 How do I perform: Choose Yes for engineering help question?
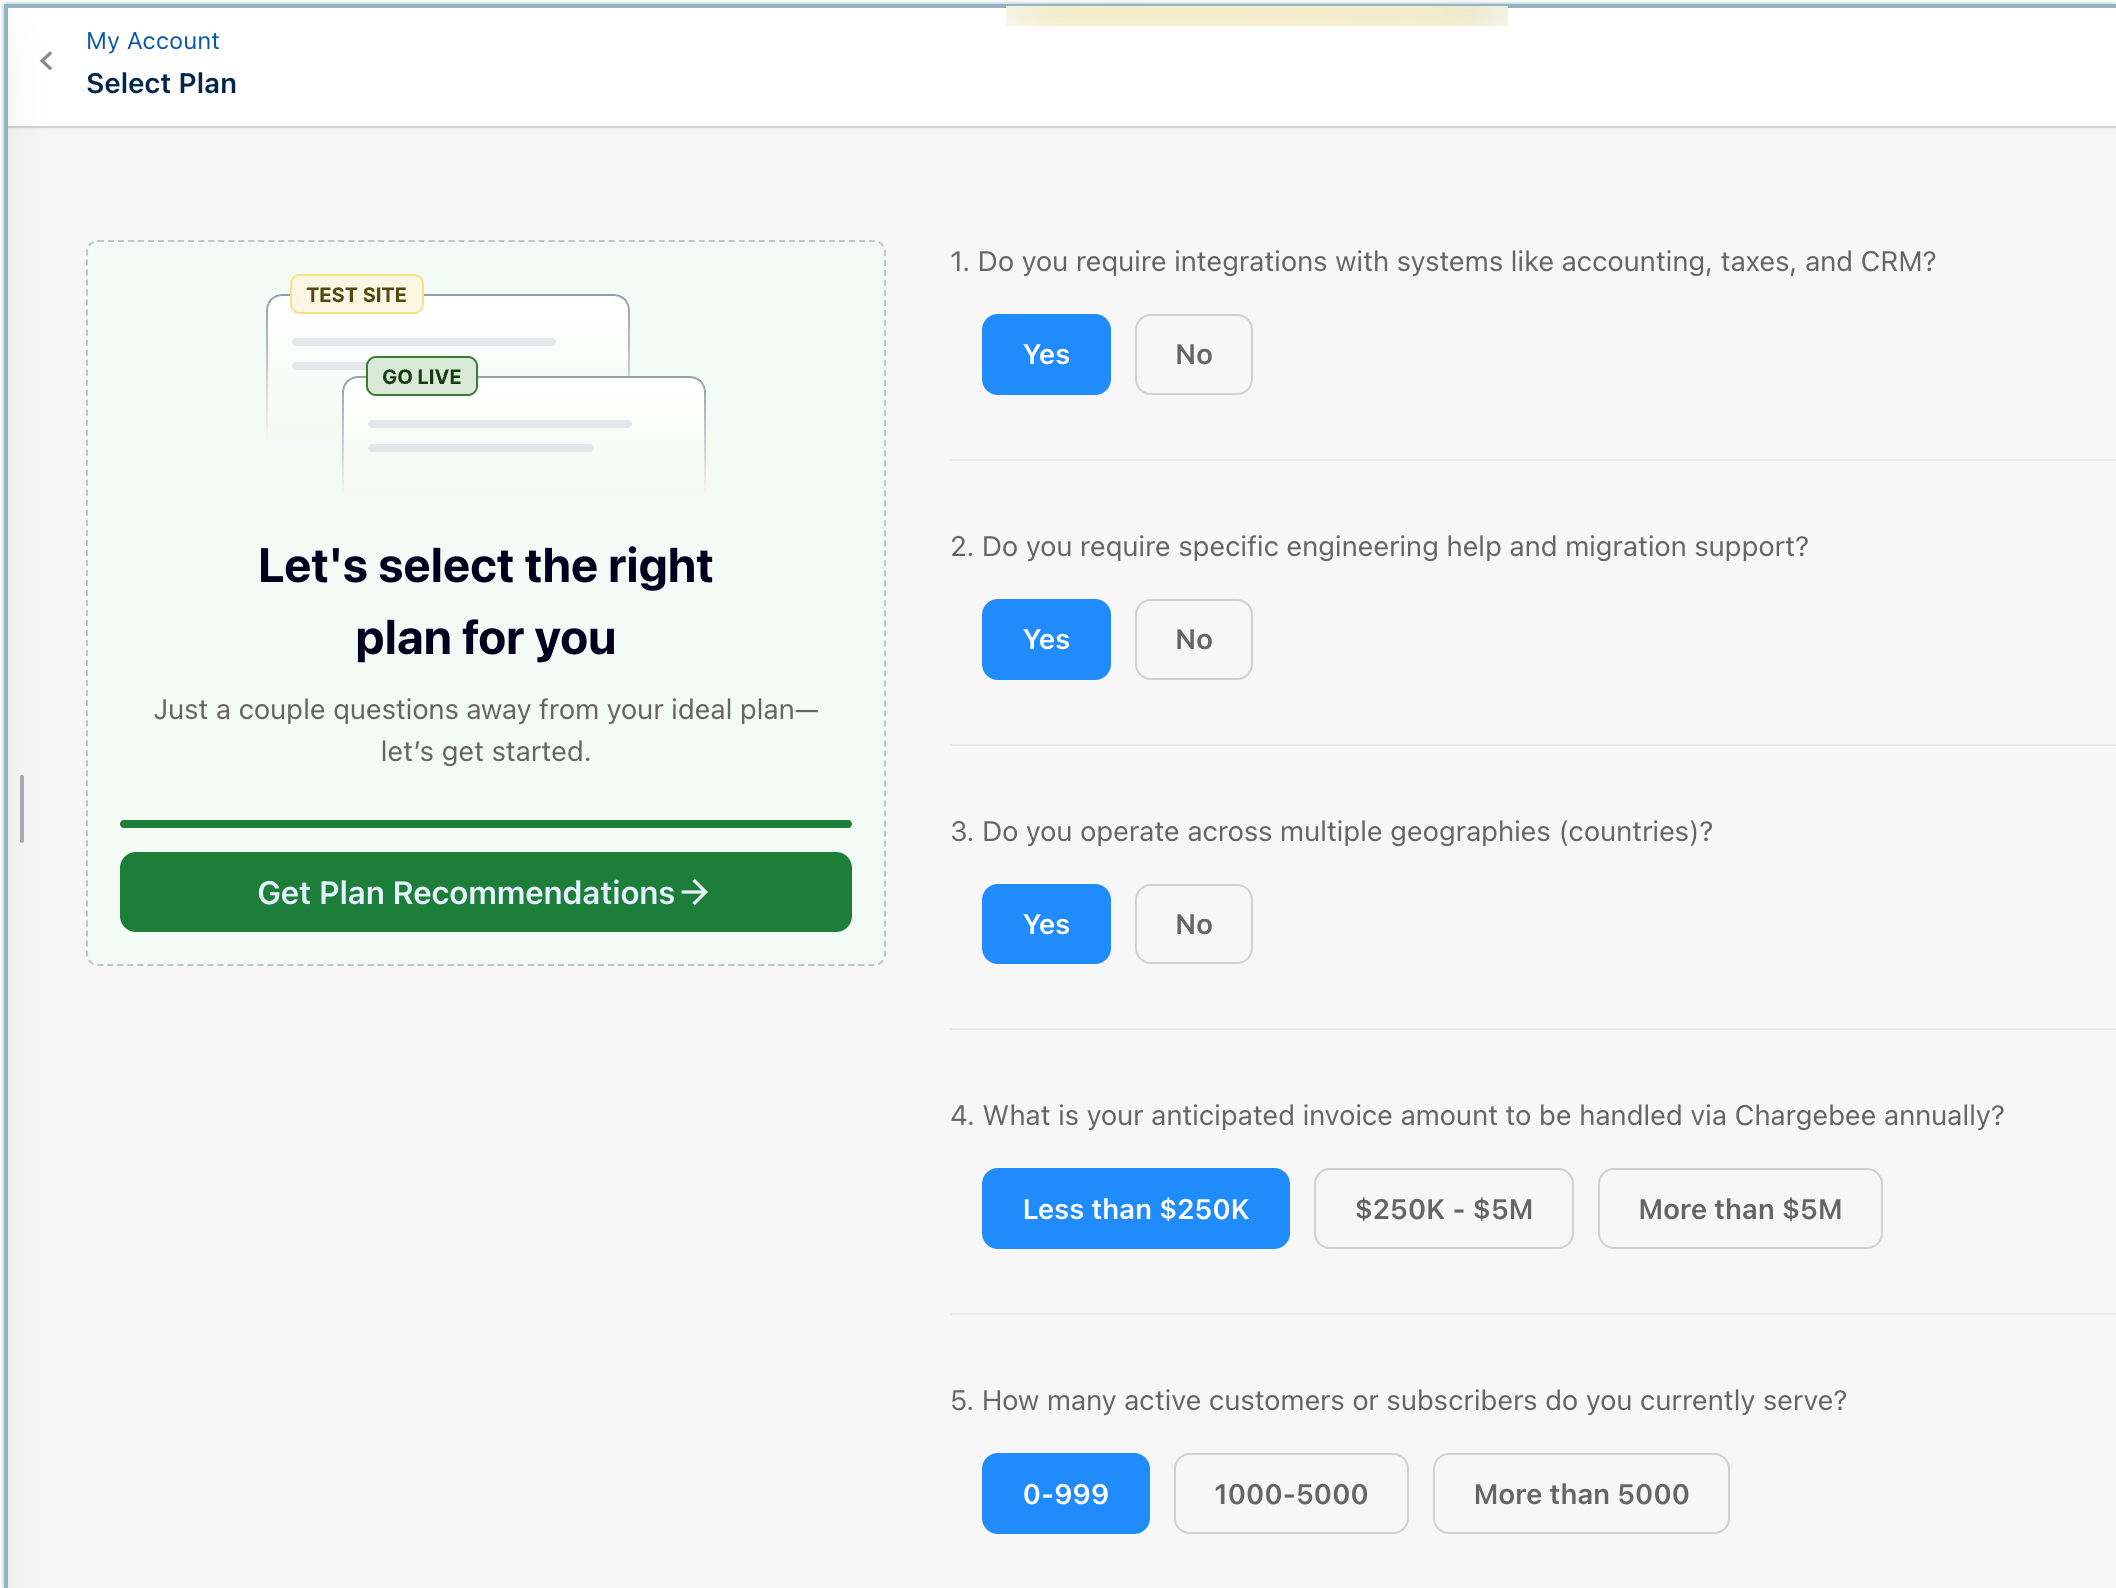click(1045, 640)
